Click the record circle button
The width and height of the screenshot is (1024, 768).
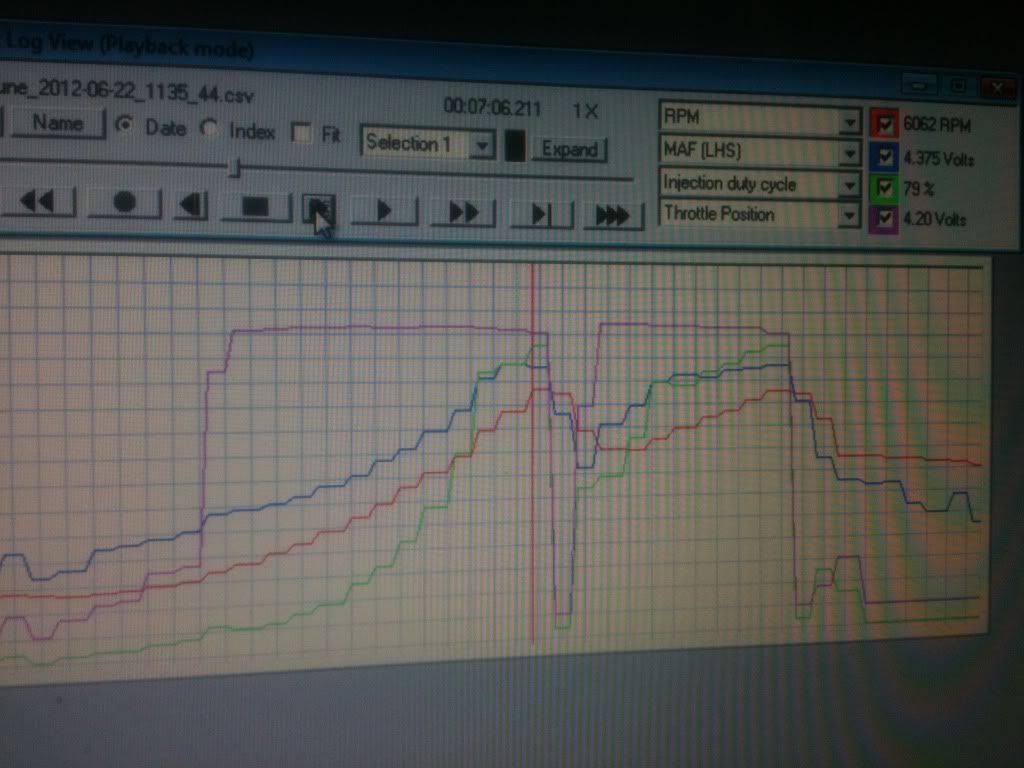124,203
